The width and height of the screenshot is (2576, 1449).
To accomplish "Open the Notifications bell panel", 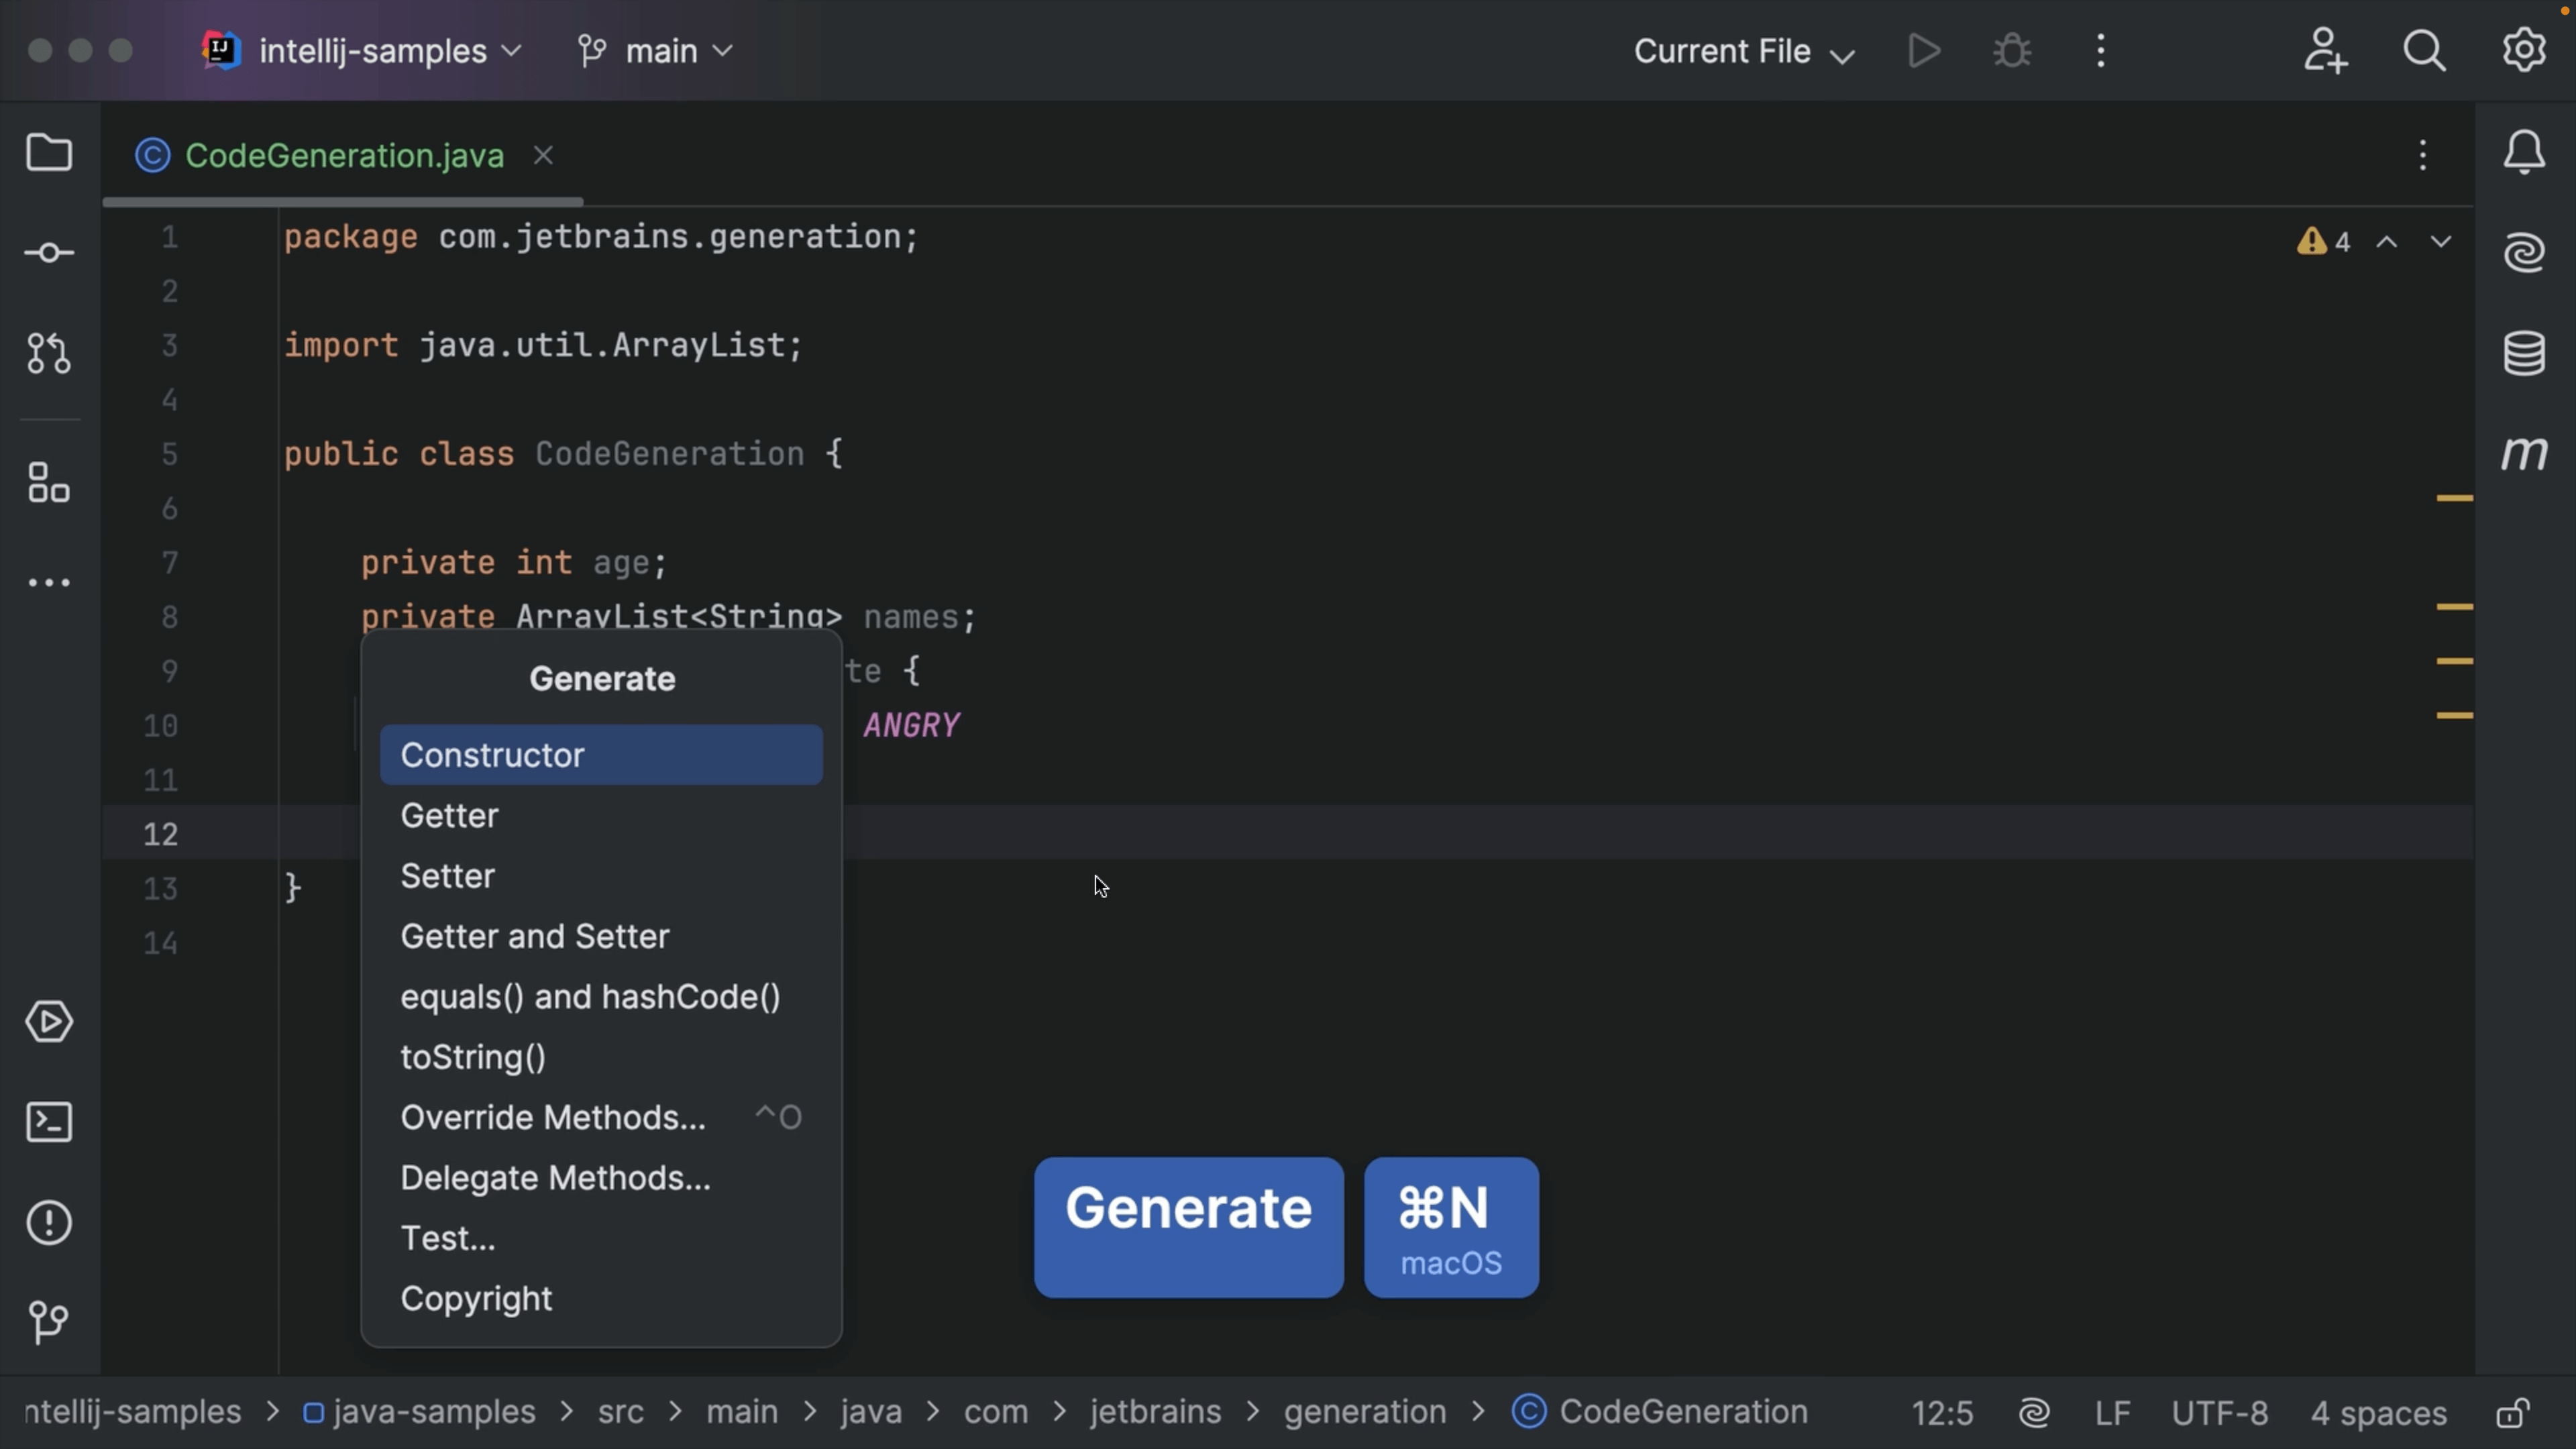I will tap(2524, 153).
